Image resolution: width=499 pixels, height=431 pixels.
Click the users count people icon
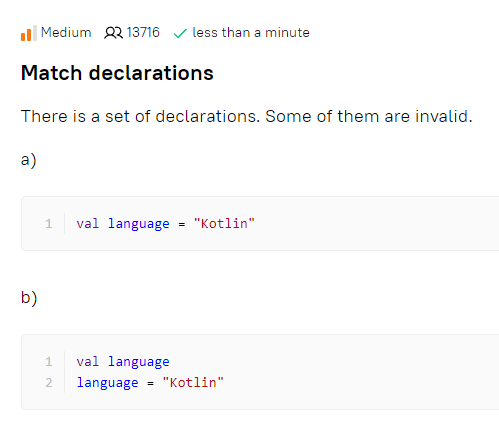coord(113,33)
